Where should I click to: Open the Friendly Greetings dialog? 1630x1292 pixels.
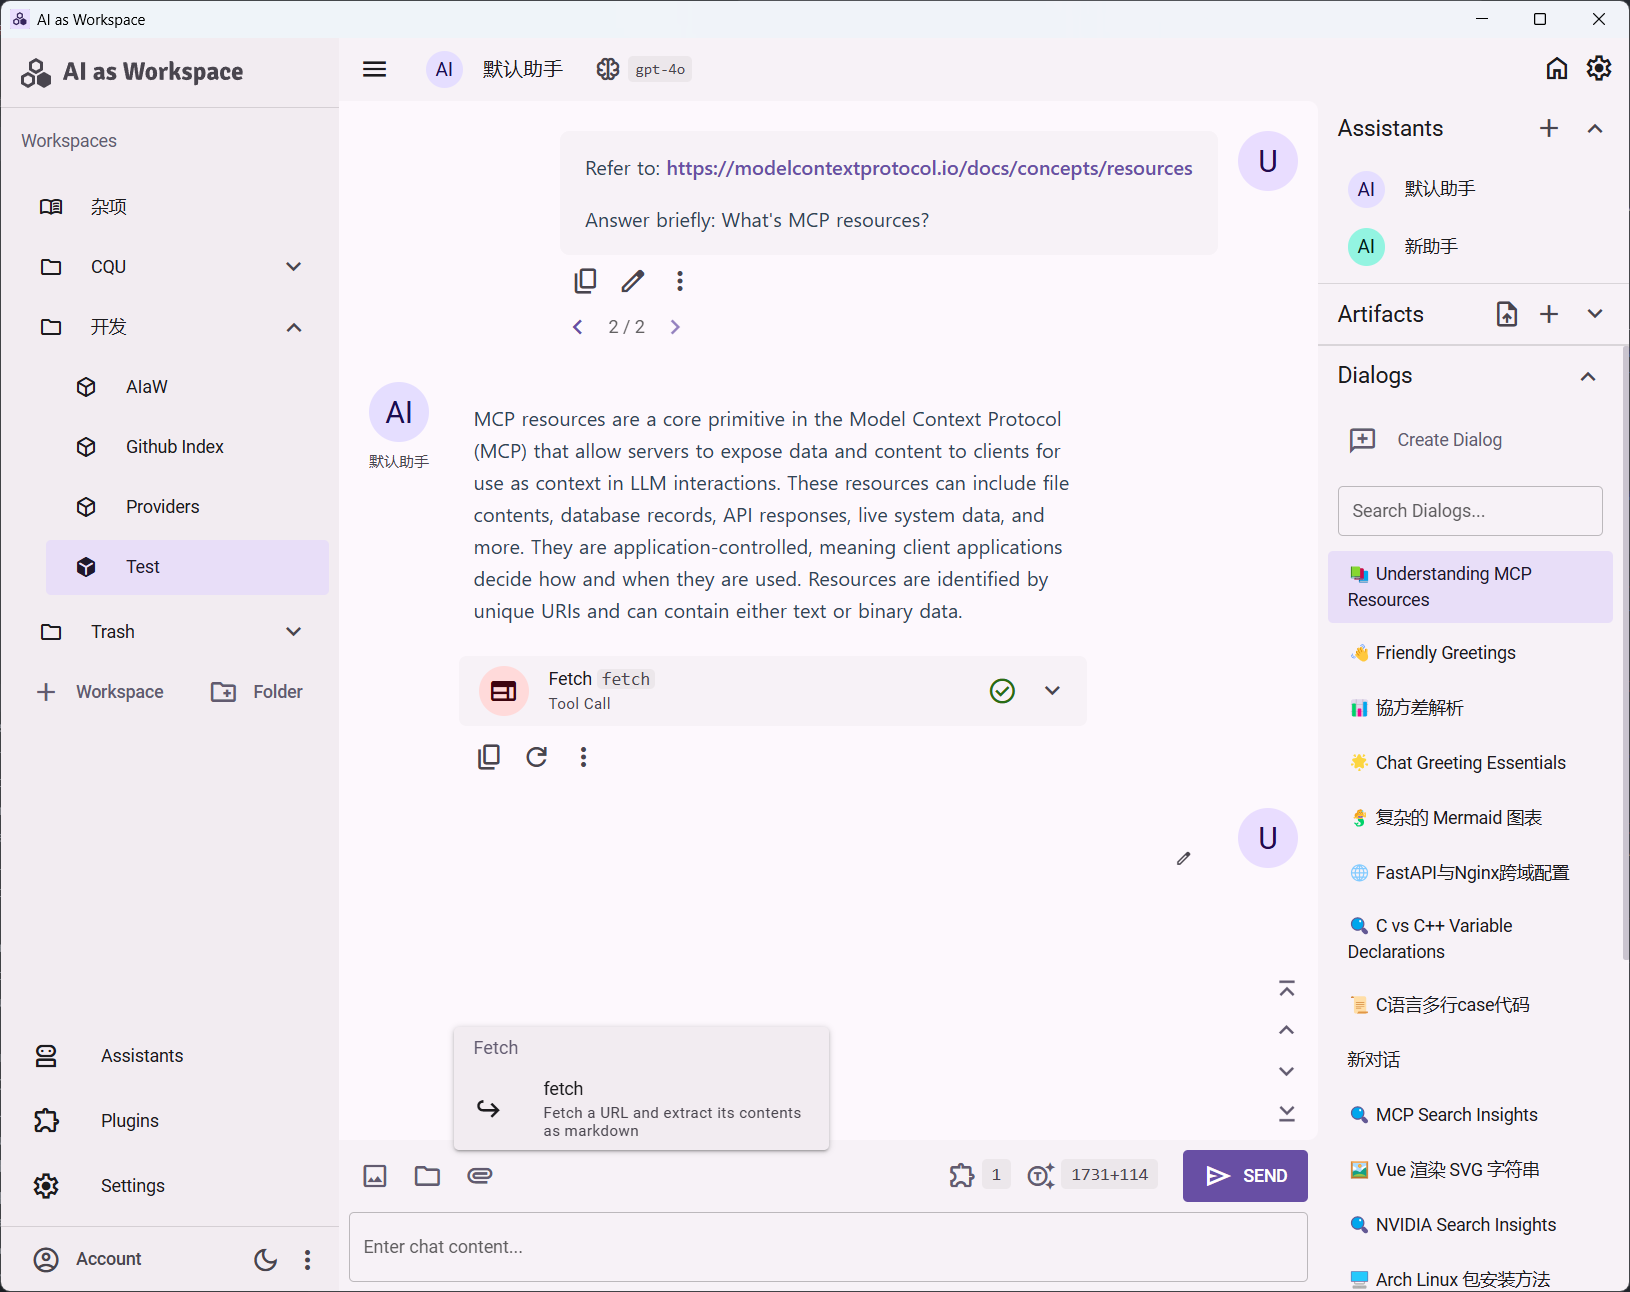(x=1470, y=653)
